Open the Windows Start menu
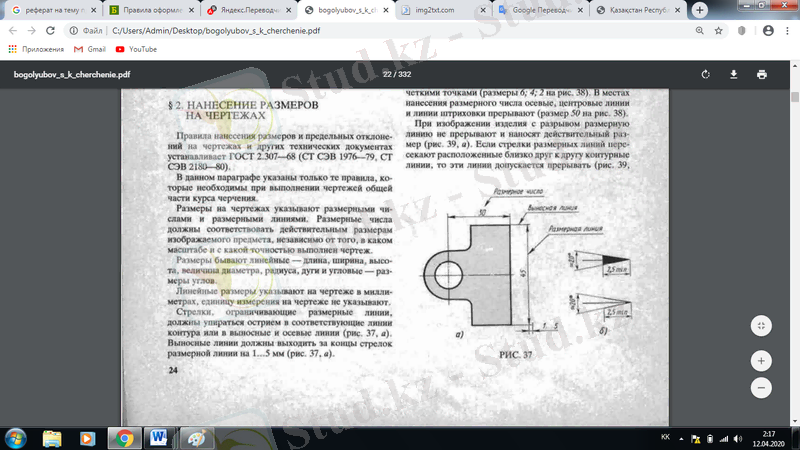The height and width of the screenshot is (450, 800). point(16,438)
